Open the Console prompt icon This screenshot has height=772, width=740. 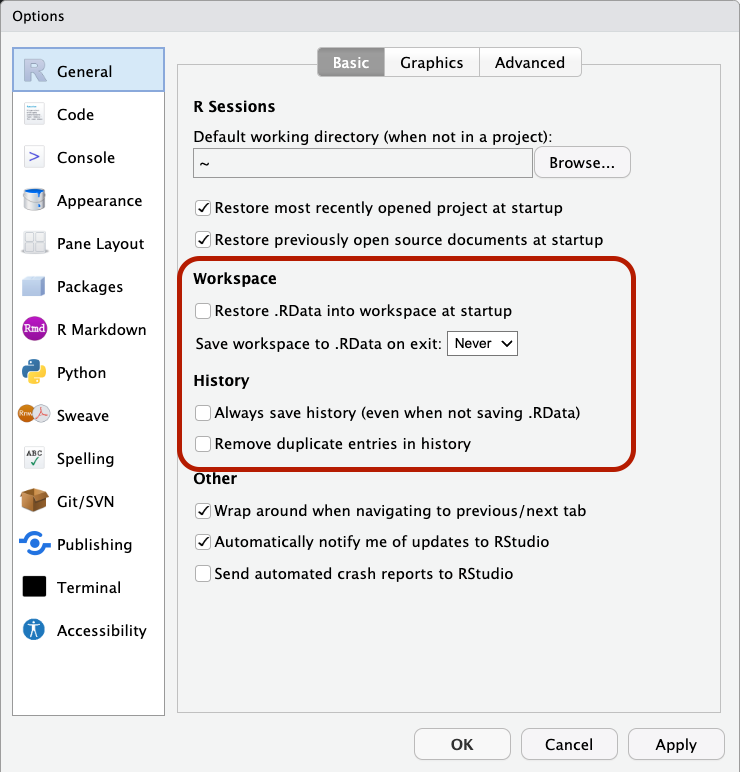34,157
